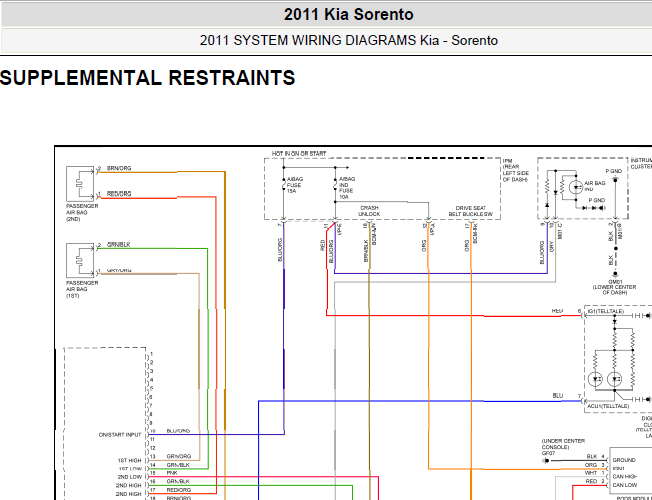Click the "(UNDER CENTER CONSOLE) GF07" ground label
This screenshot has height=500, width=652.
[563, 447]
